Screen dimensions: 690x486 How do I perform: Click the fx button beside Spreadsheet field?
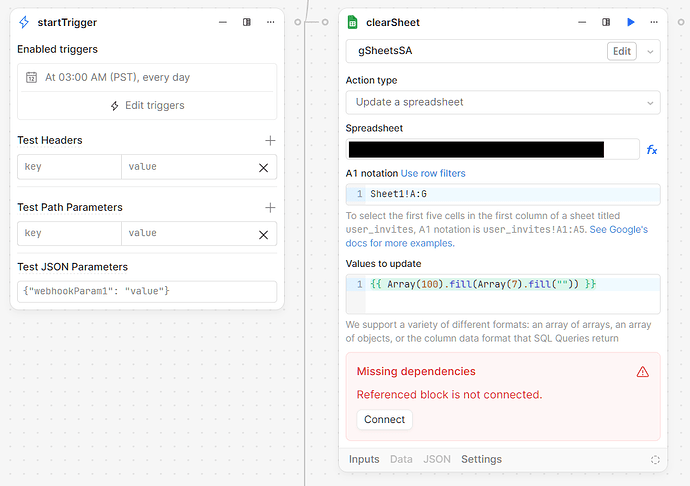point(651,150)
